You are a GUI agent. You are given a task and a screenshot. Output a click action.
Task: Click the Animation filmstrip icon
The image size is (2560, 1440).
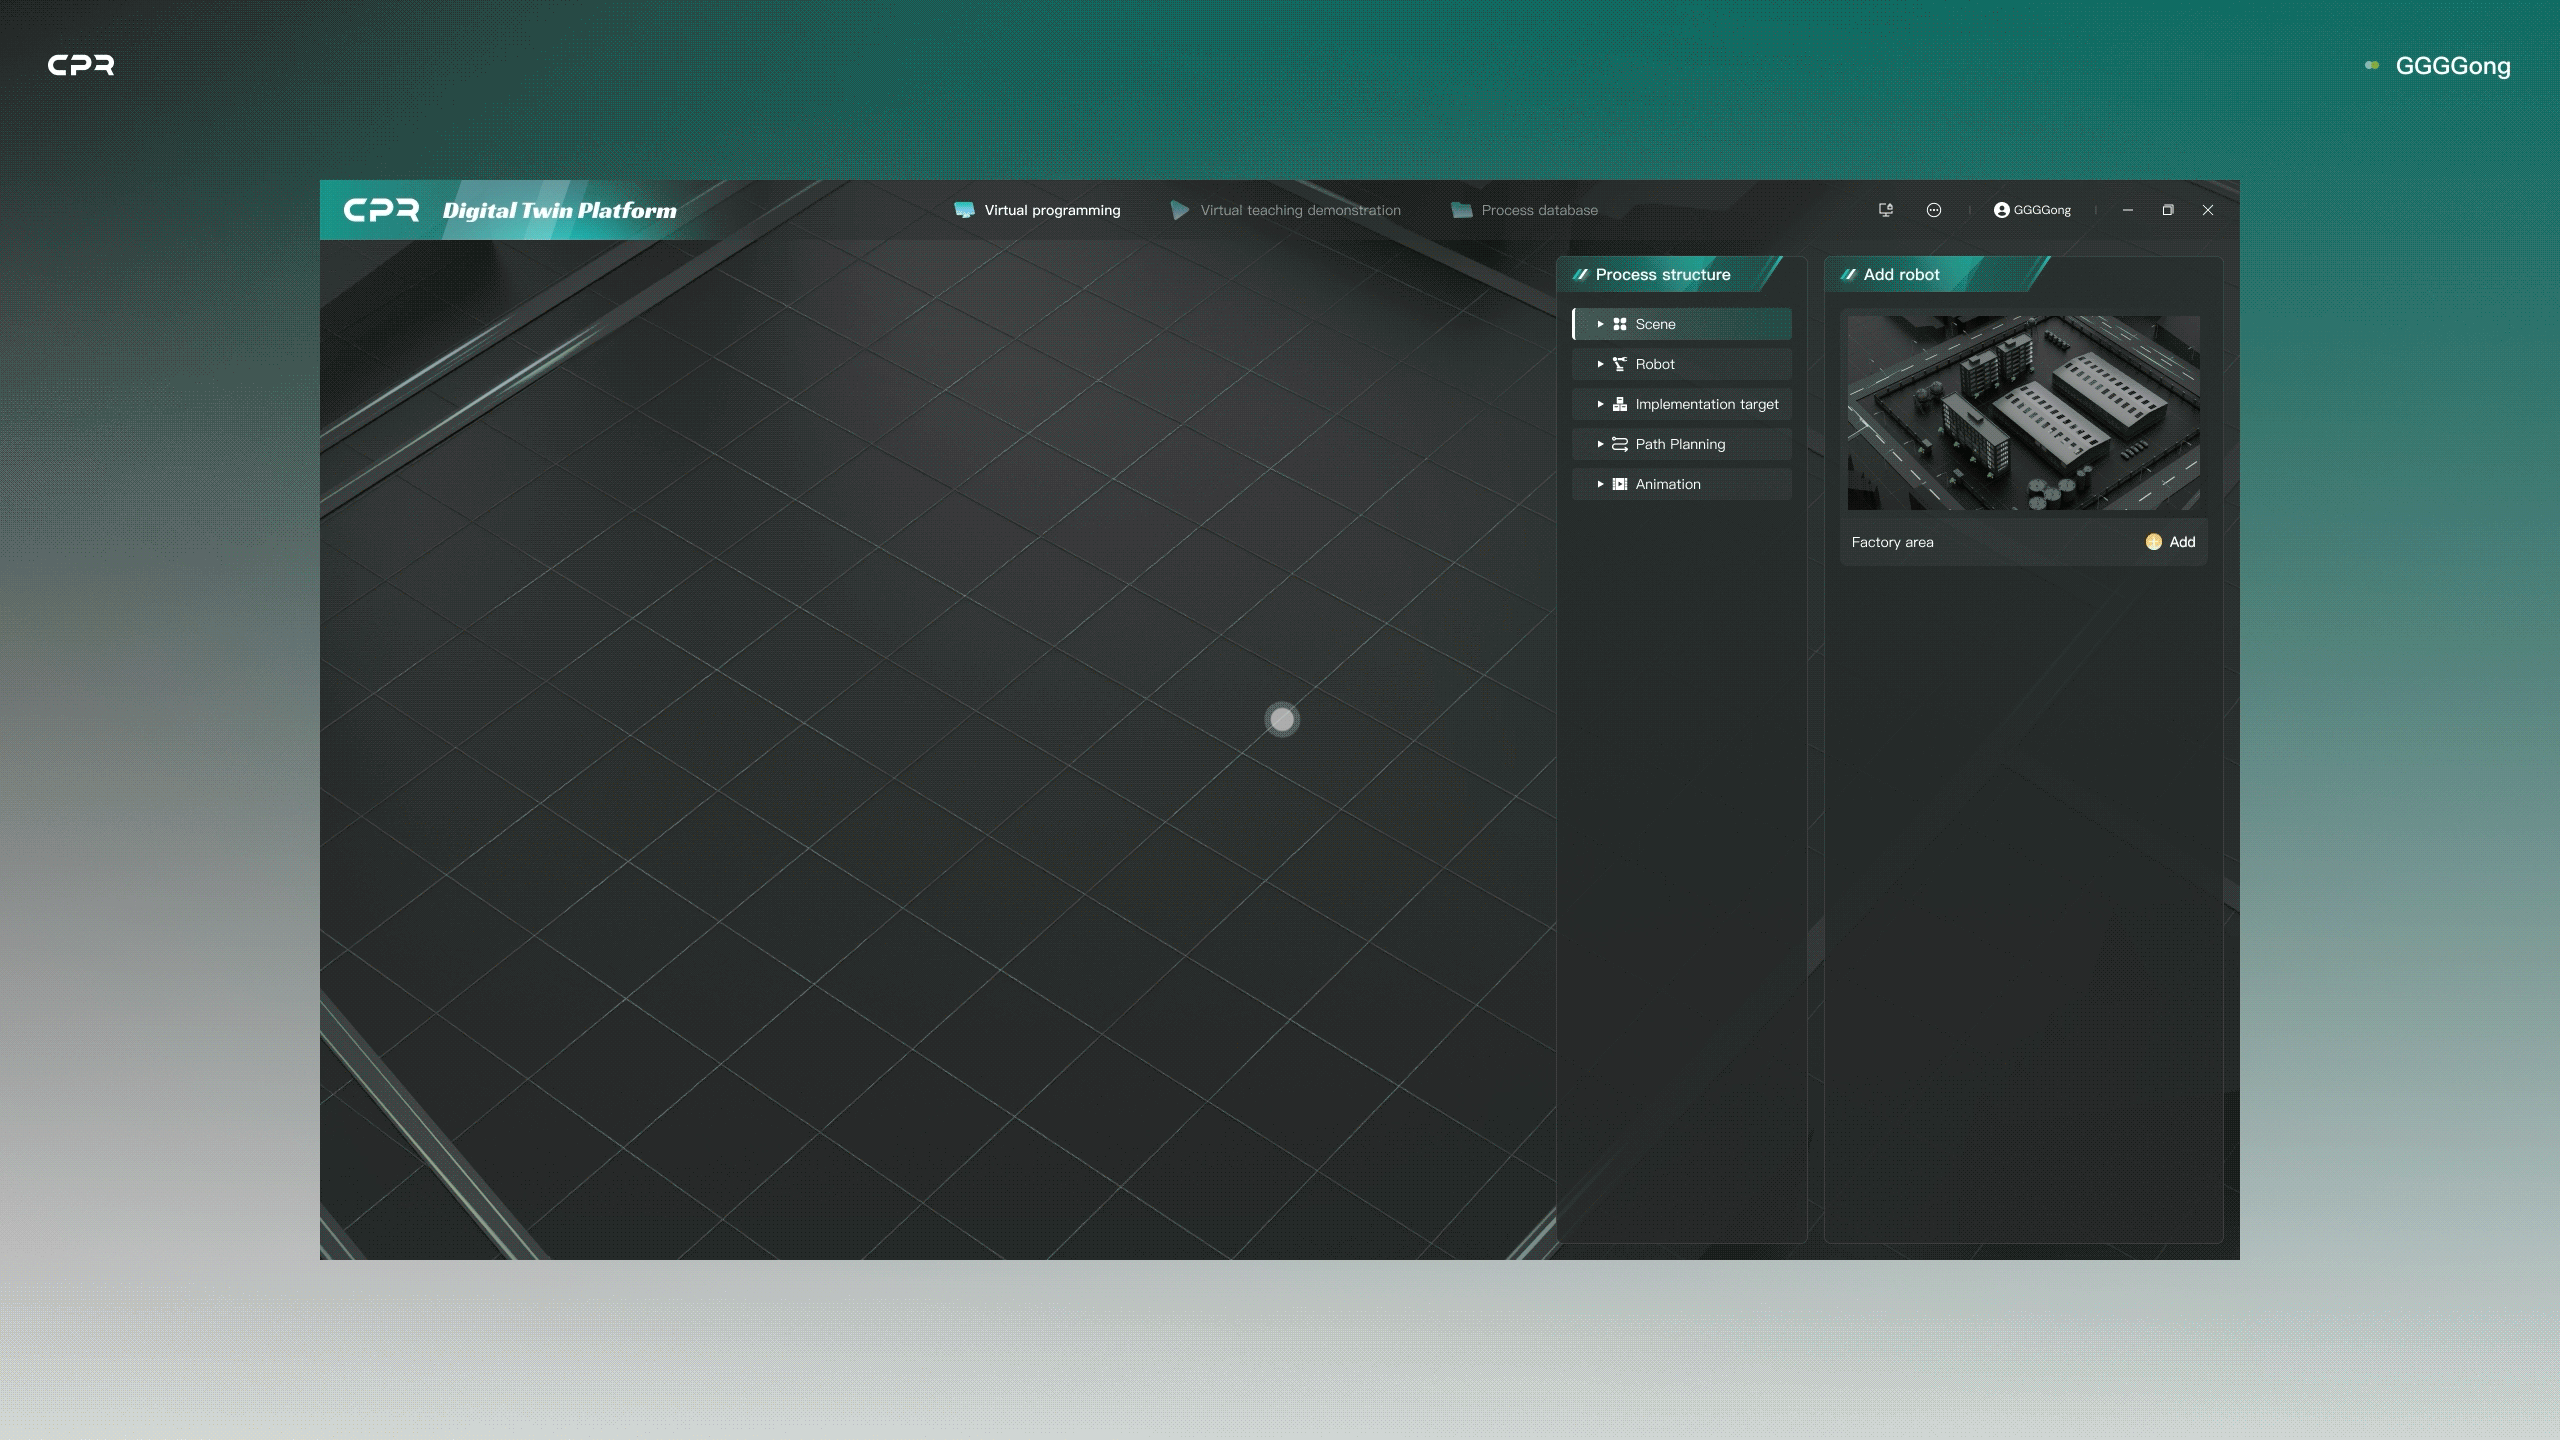coord(1620,484)
